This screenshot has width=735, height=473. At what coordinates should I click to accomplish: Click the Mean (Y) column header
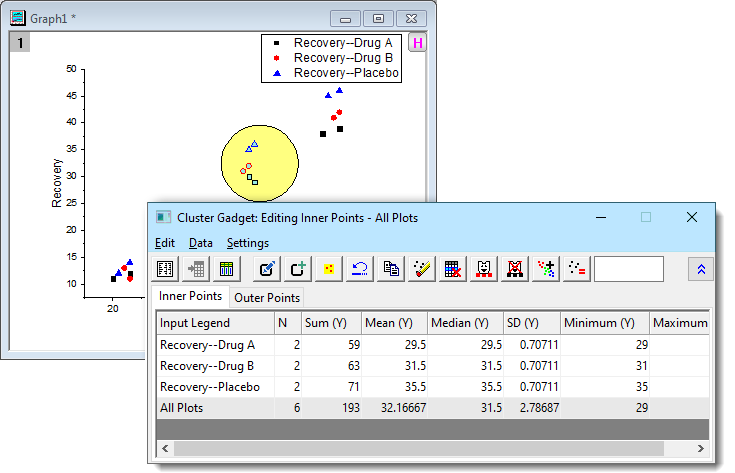393,323
